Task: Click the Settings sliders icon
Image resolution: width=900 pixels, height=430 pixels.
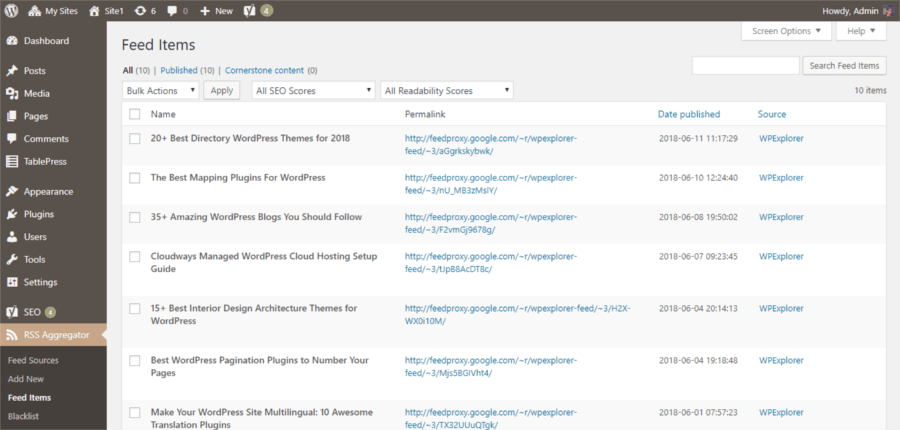Action: (11, 282)
